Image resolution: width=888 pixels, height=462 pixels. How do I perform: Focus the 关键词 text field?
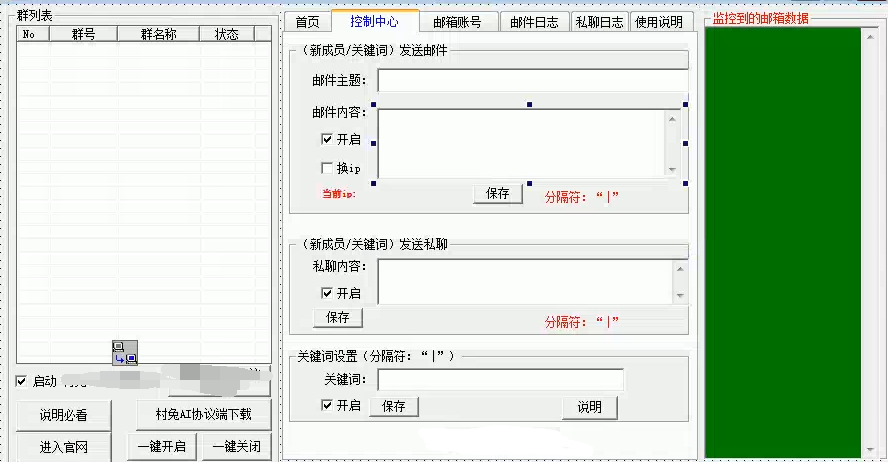pyautogui.click(x=500, y=380)
